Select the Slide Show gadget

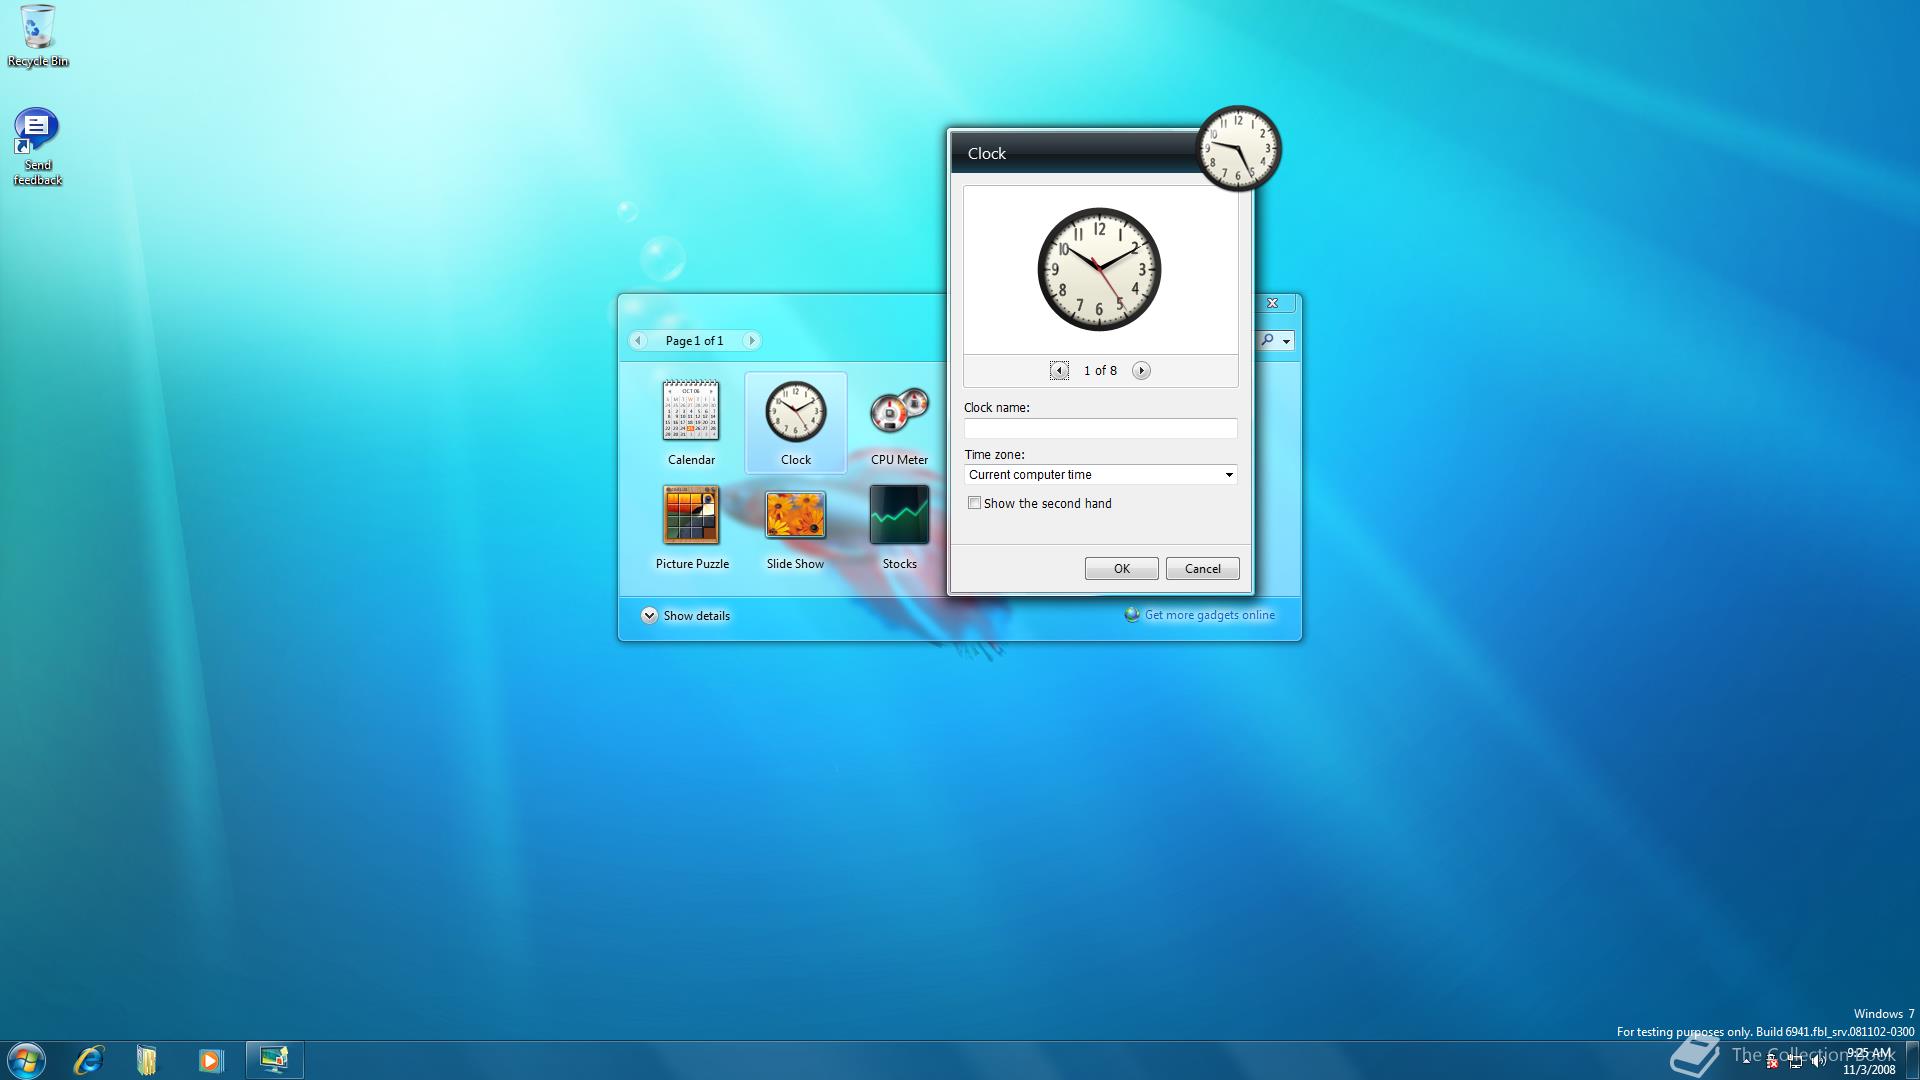[795, 527]
